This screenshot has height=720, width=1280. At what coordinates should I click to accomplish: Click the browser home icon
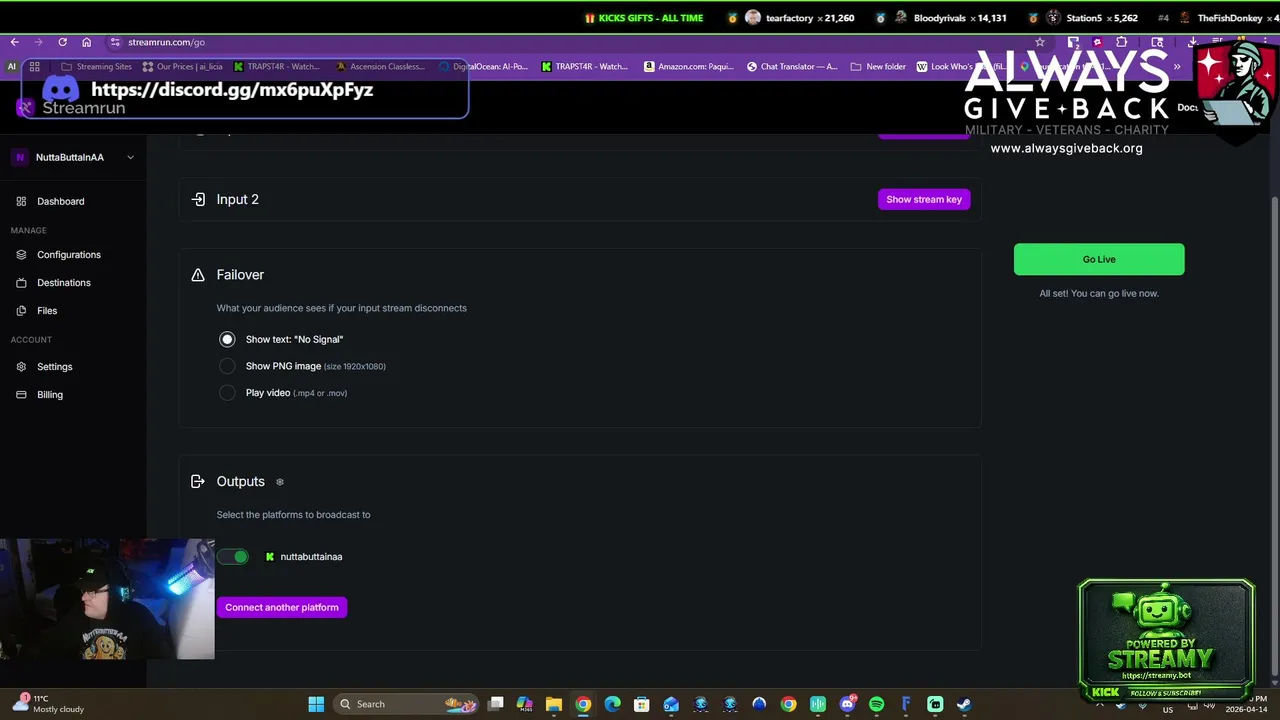point(86,42)
